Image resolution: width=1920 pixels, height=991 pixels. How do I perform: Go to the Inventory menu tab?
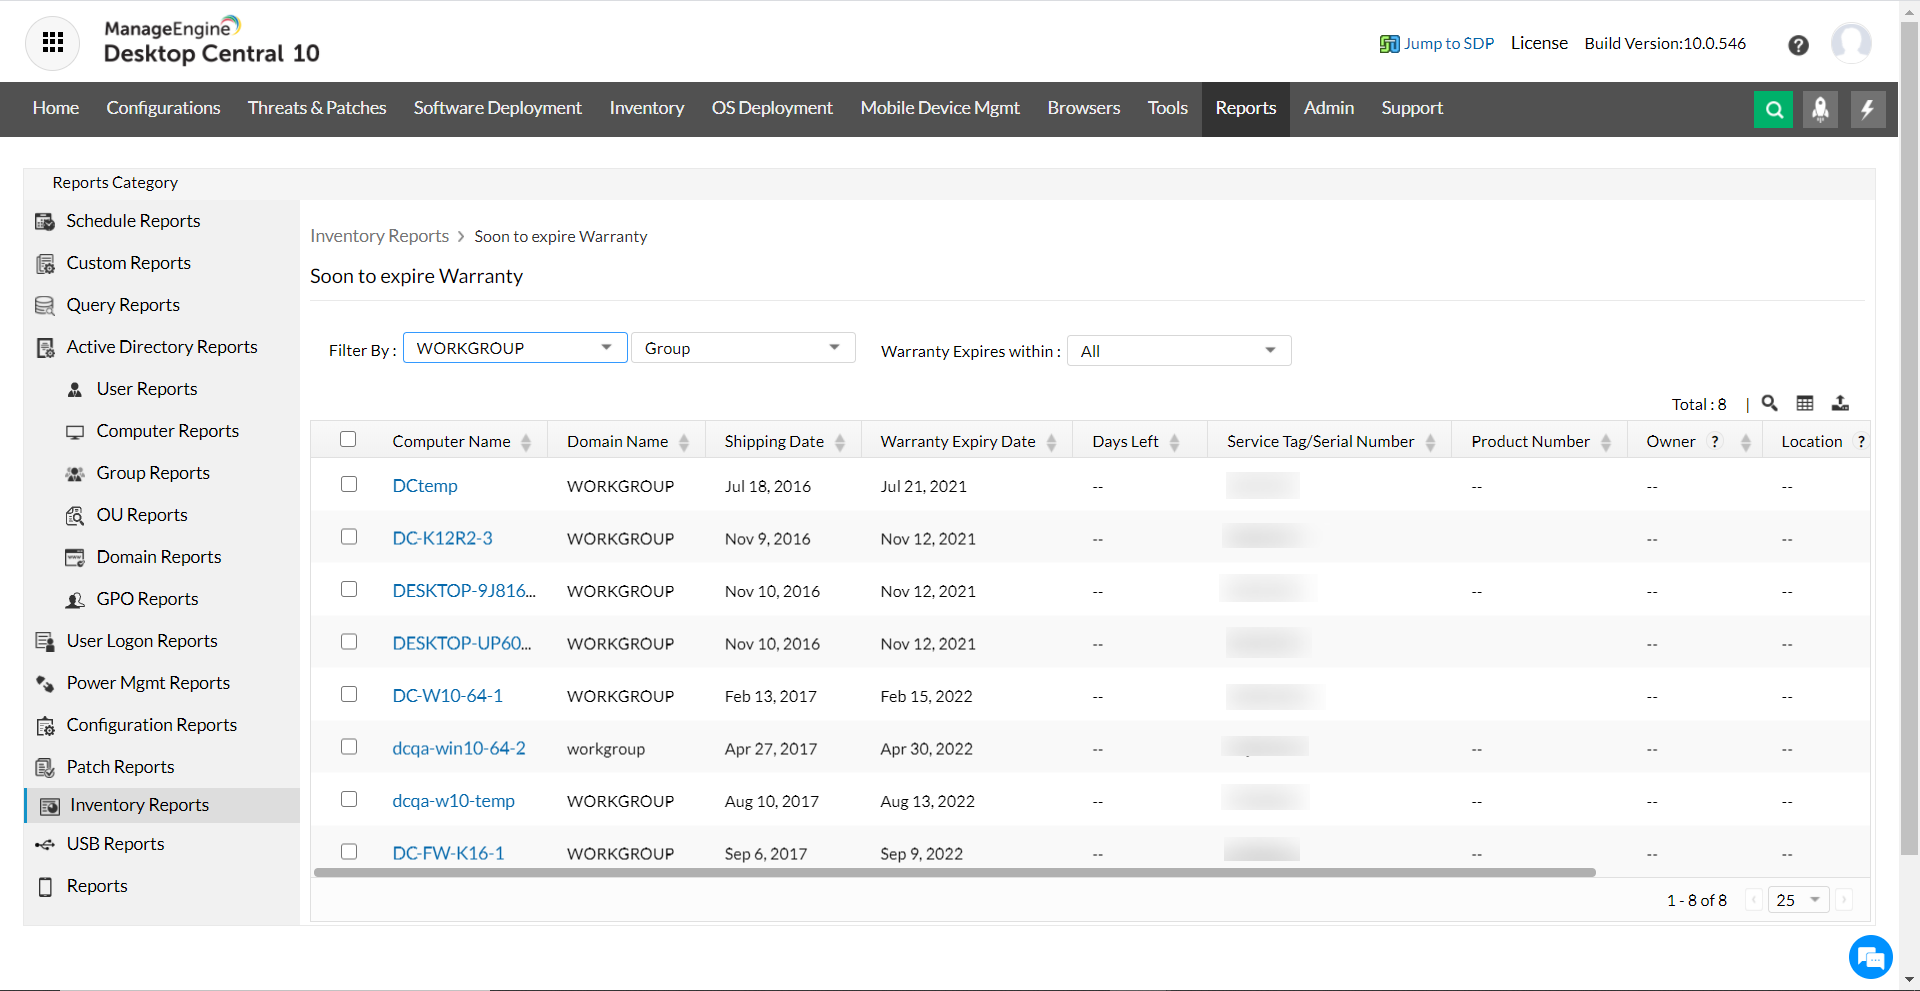tap(646, 108)
